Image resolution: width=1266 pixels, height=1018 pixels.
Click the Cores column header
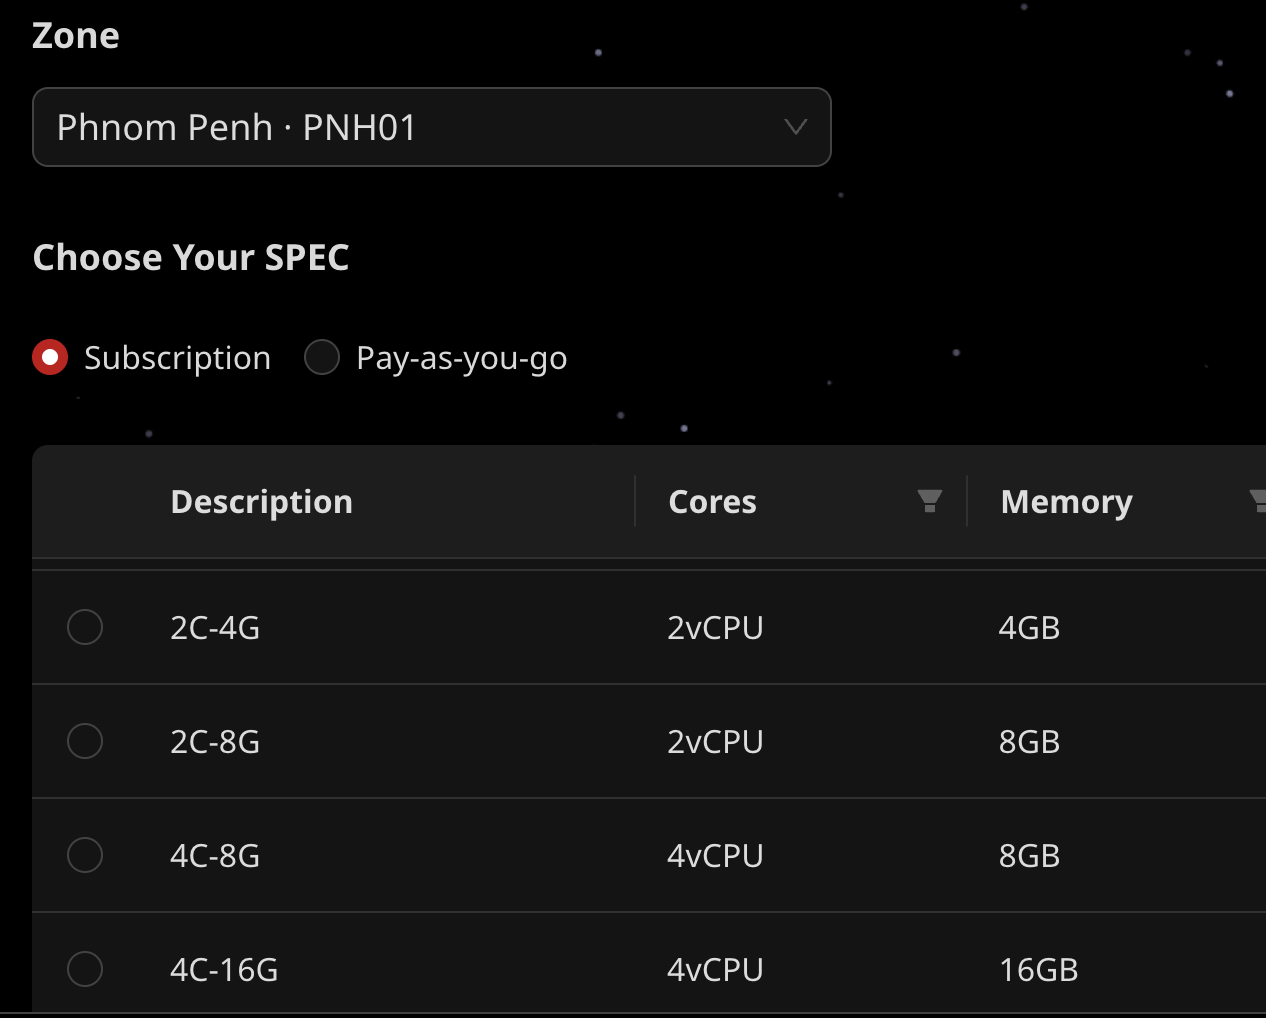click(712, 501)
